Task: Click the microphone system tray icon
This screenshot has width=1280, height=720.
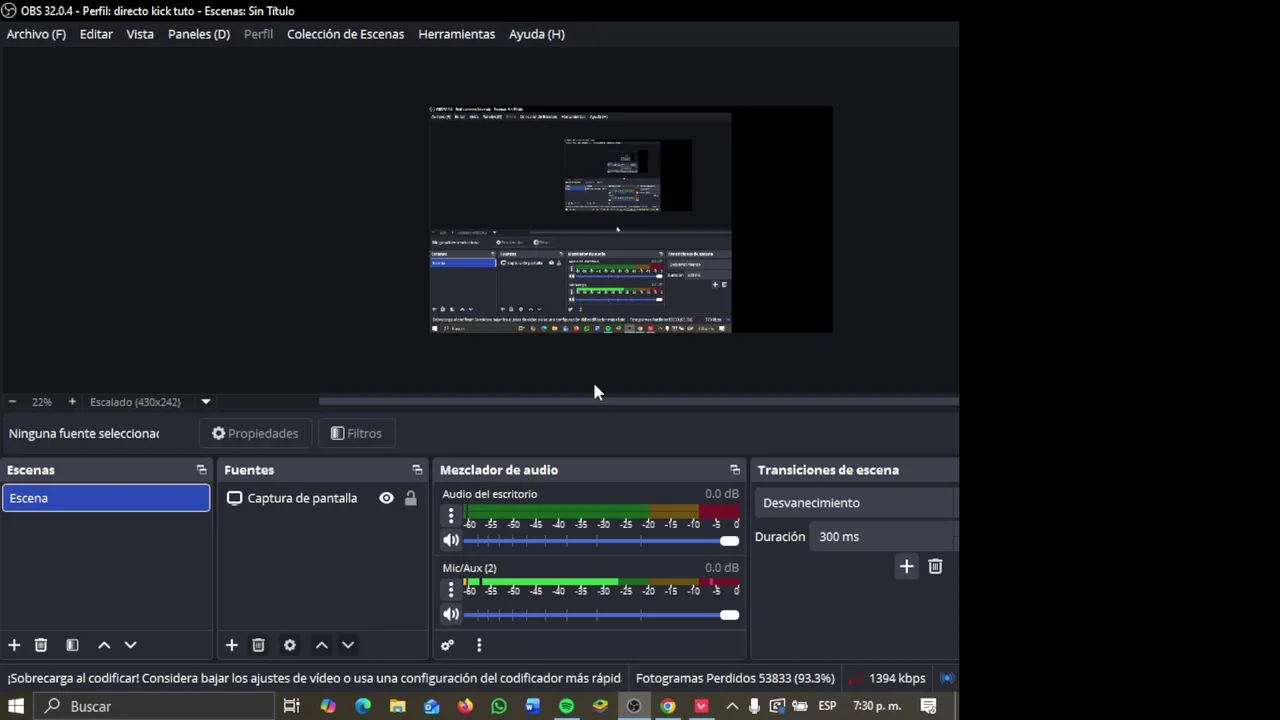Action: (x=754, y=706)
